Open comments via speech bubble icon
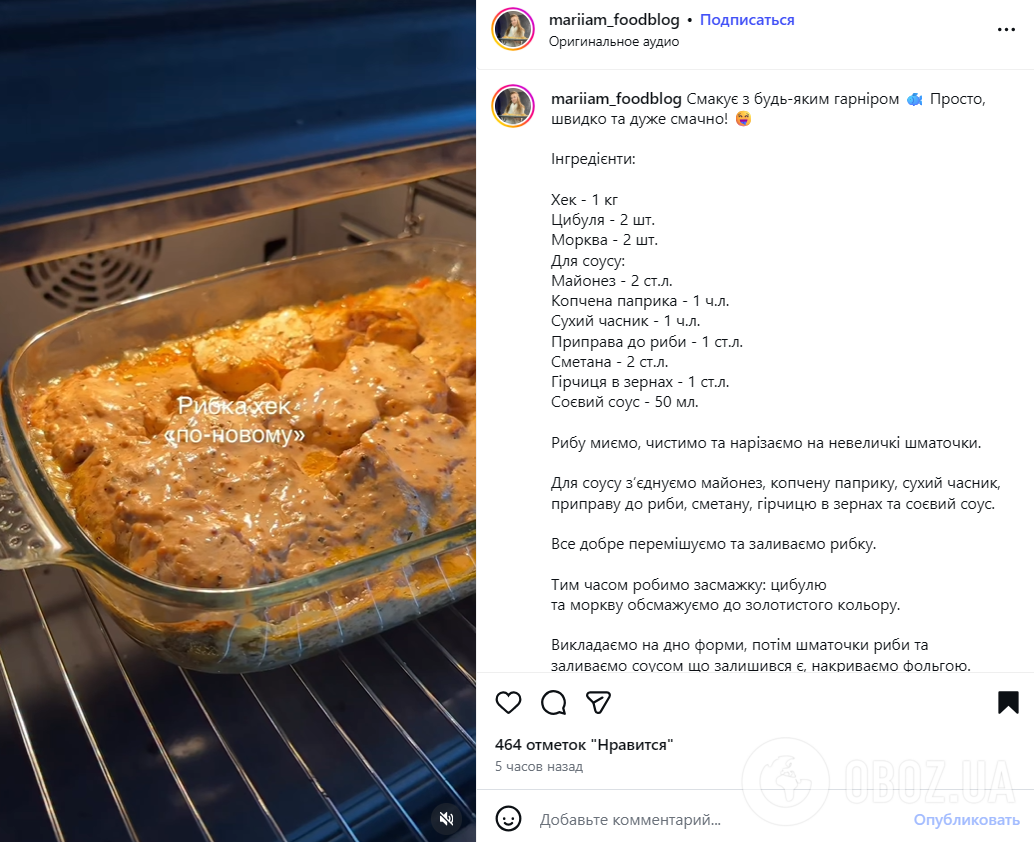The width and height of the screenshot is (1034, 842). (x=553, y=703)
